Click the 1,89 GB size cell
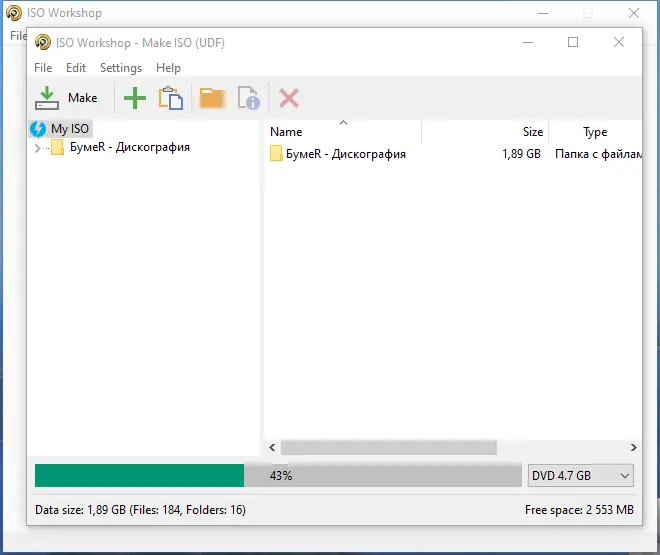 [x=521, y=154]
